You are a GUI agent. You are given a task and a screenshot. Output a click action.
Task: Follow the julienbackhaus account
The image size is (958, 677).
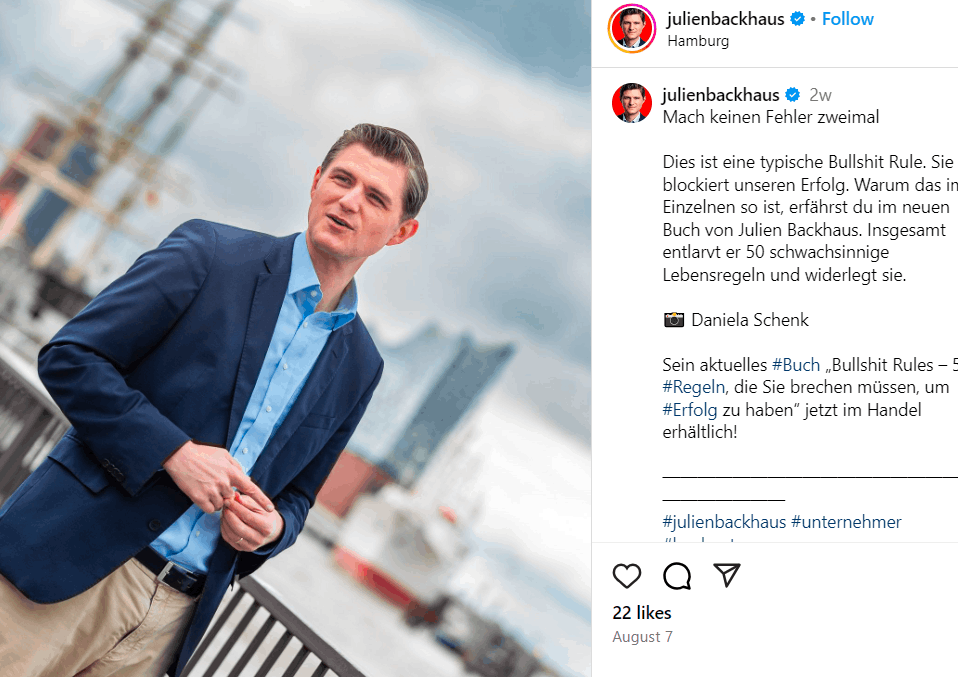[x=847, y=19]
